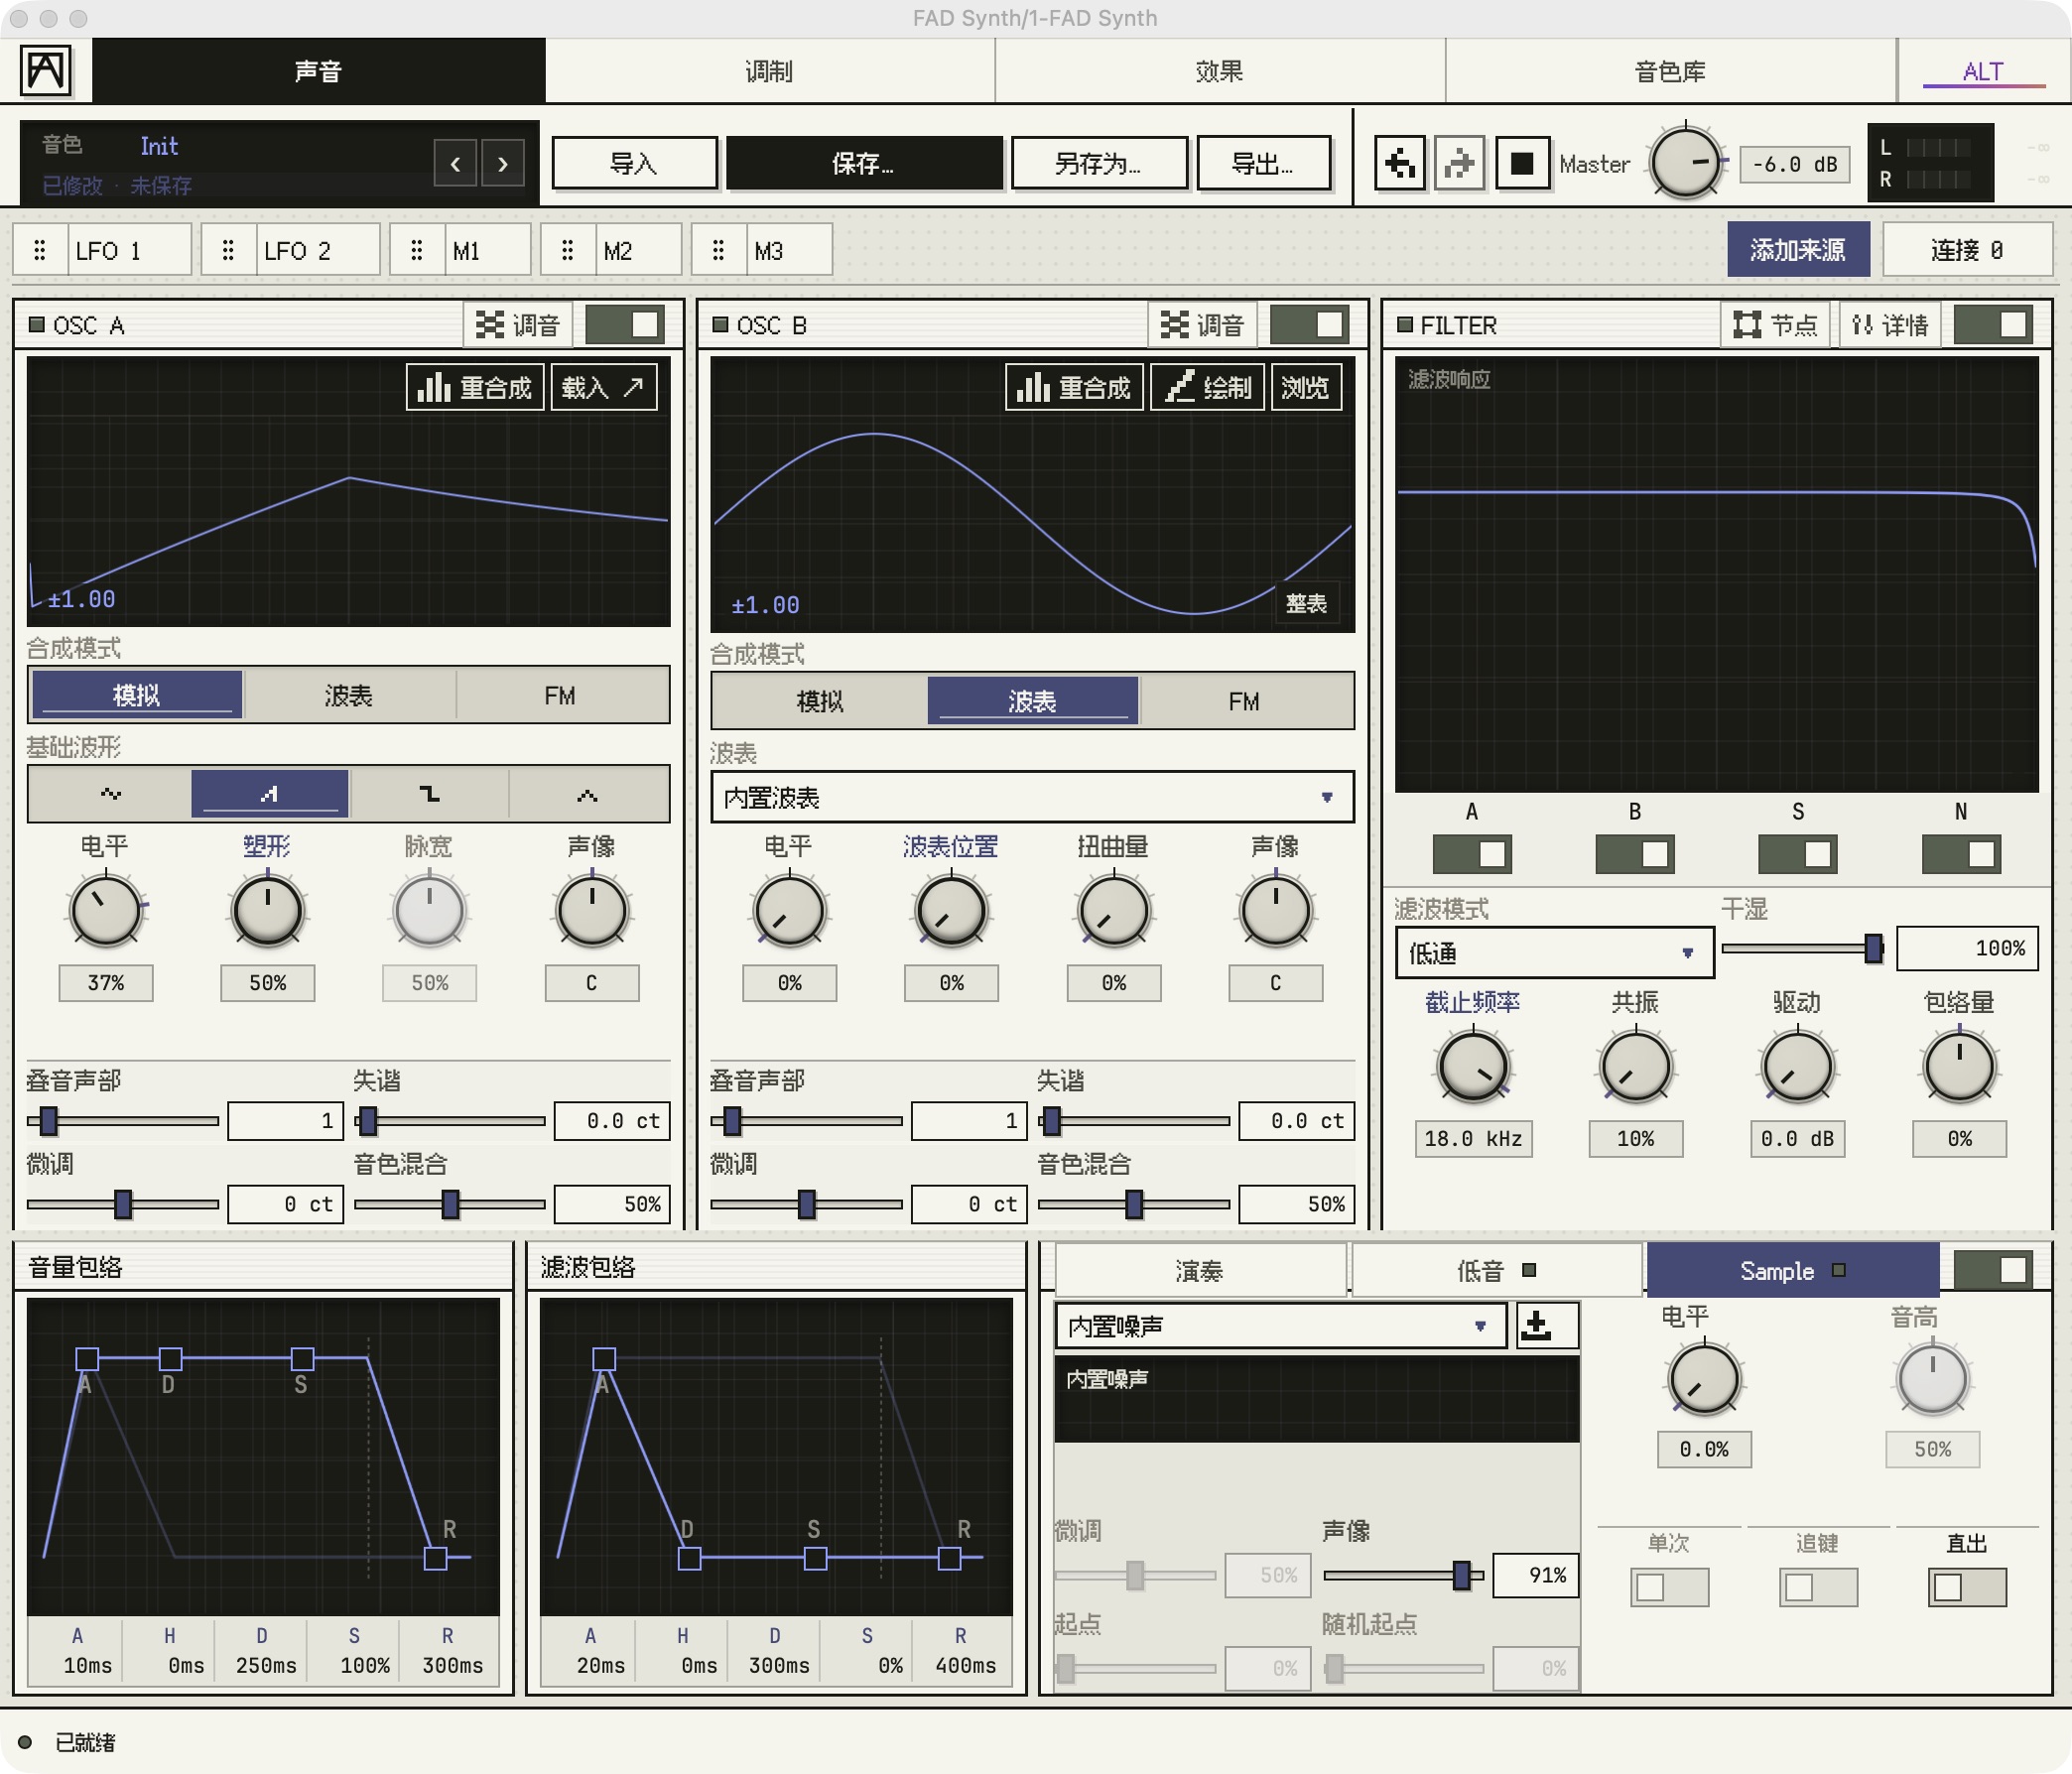Select the sine base waveform icon

[110, 794]
